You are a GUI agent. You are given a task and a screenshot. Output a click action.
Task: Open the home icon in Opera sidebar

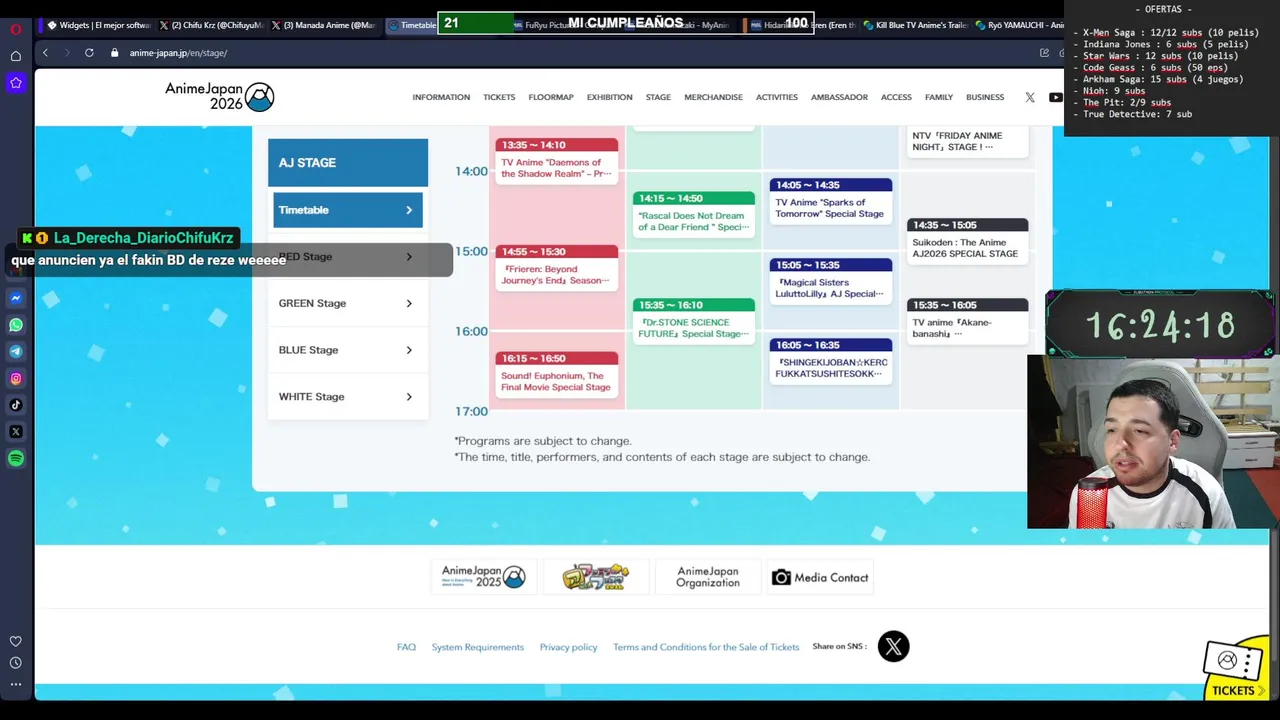coord(16,56)
